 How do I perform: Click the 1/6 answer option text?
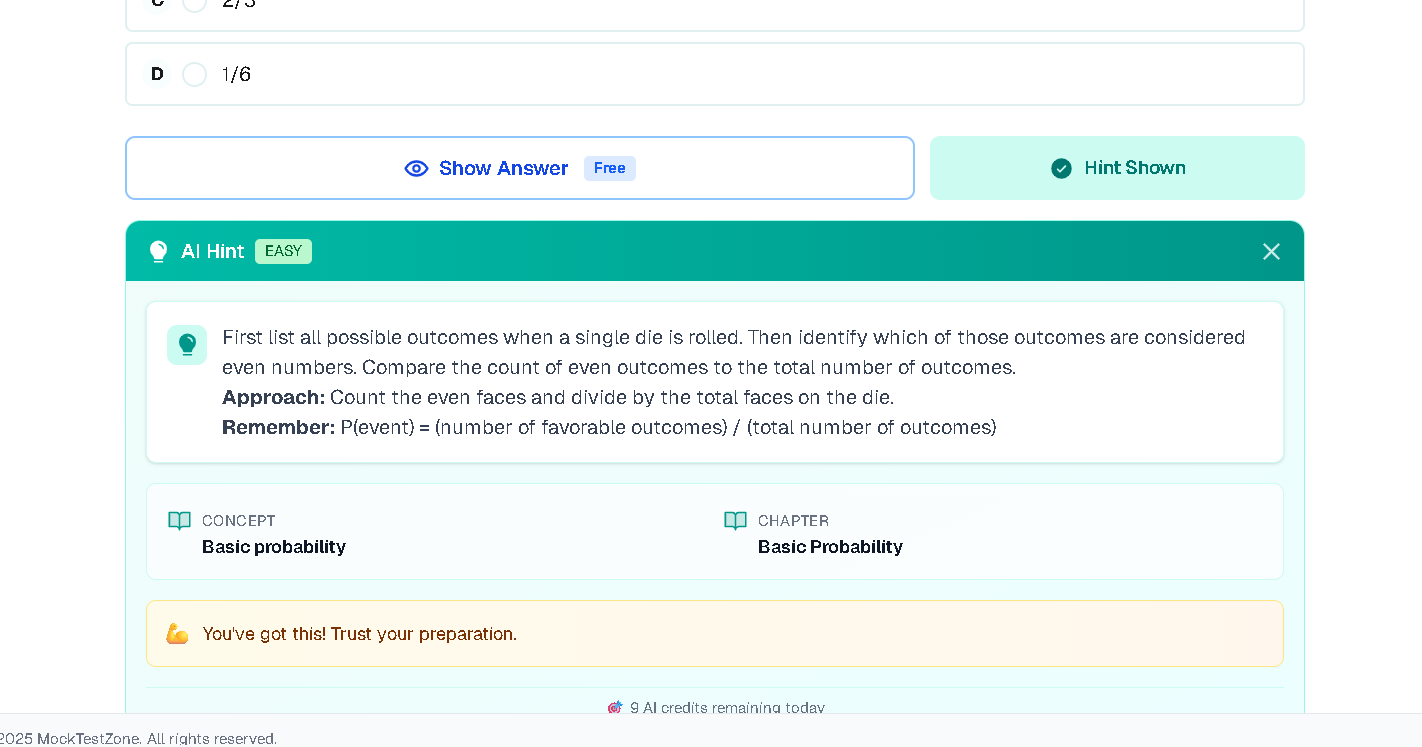[236, 75]
